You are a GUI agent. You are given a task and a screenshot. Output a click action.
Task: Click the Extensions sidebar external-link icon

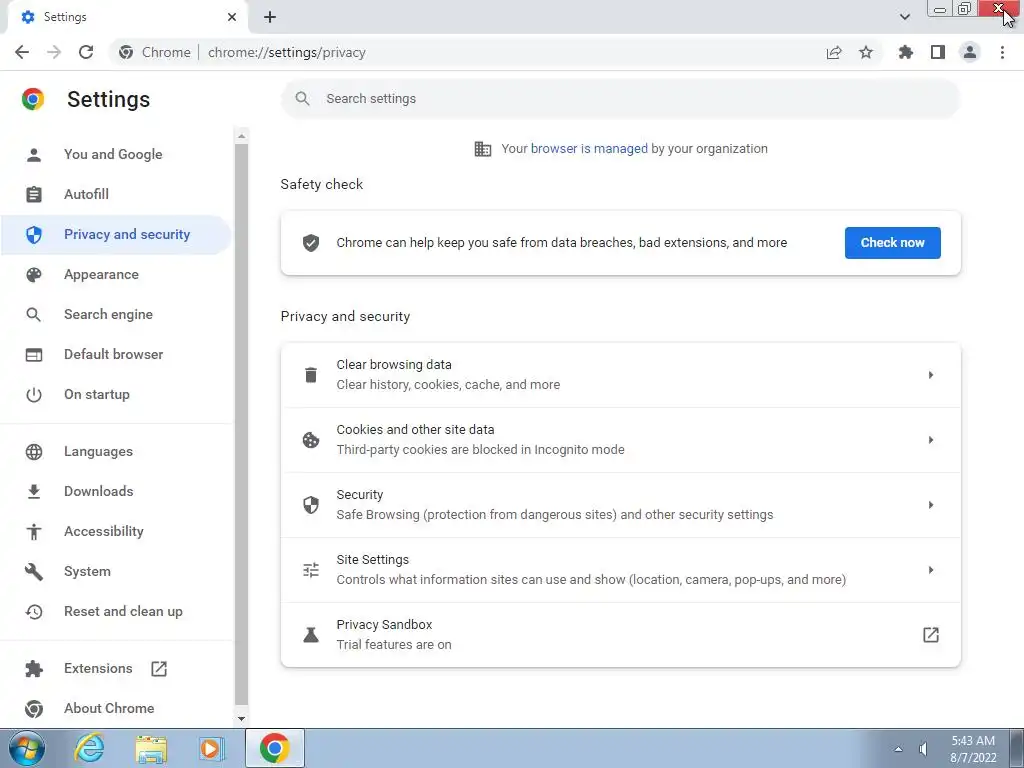click(x=159, y=669)
